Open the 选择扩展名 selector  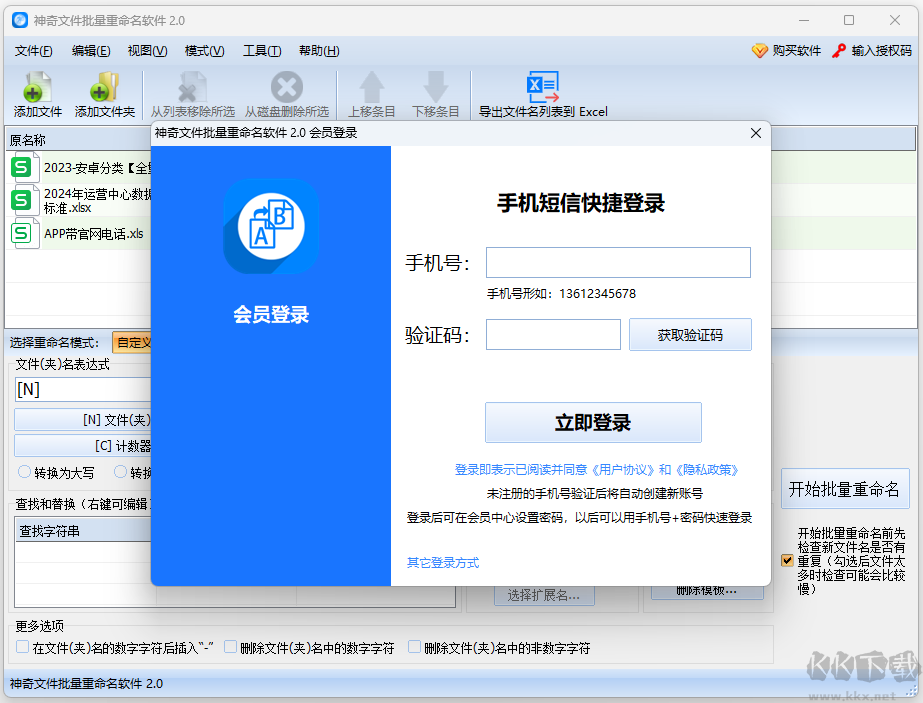[545, 594]
